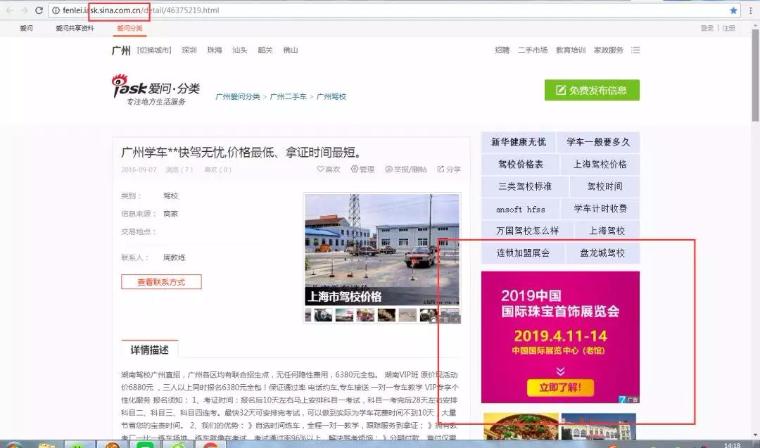Image resolution: width=760 pixels, height=448 pixels.
Task: Open the 爱问 top navigation link
Action: (26, 28)
